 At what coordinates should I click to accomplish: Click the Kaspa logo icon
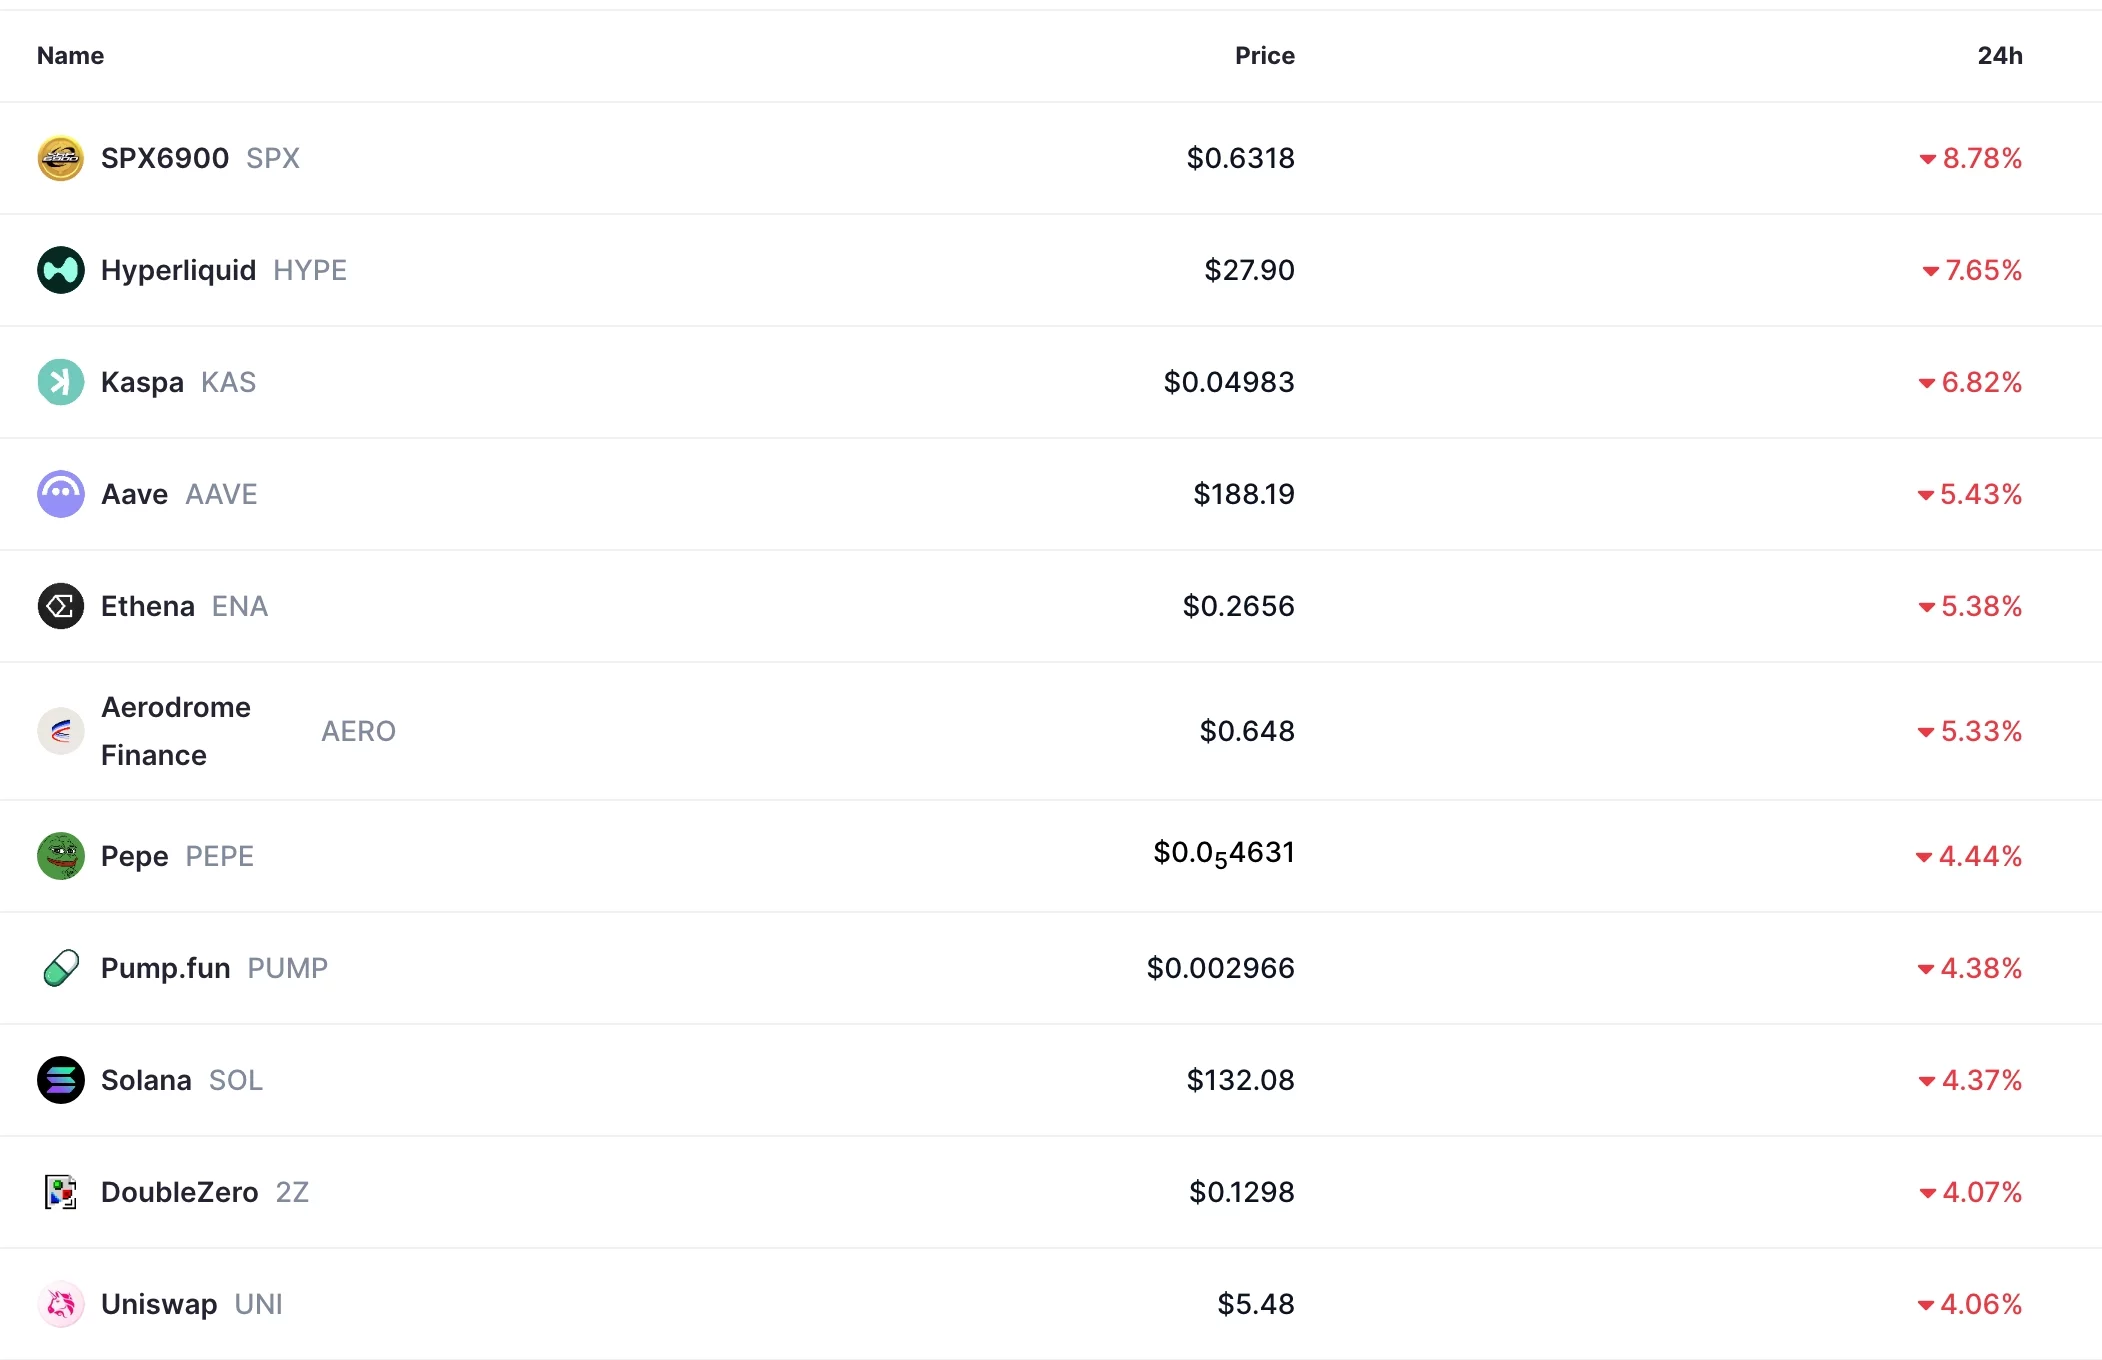point(61,381)
